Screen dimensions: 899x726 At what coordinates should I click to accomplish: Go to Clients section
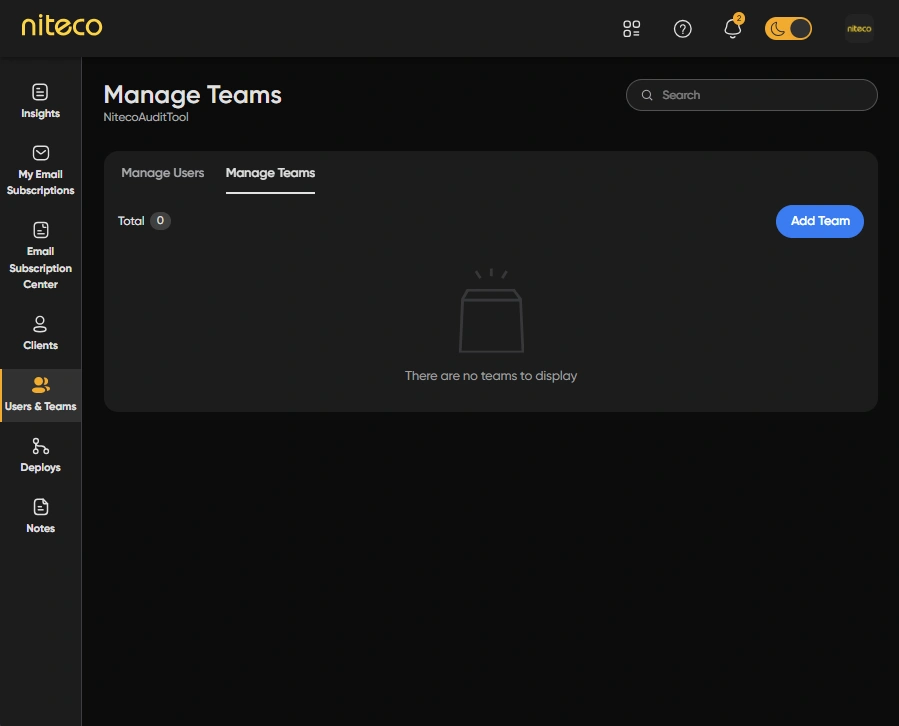coord(40,333)
